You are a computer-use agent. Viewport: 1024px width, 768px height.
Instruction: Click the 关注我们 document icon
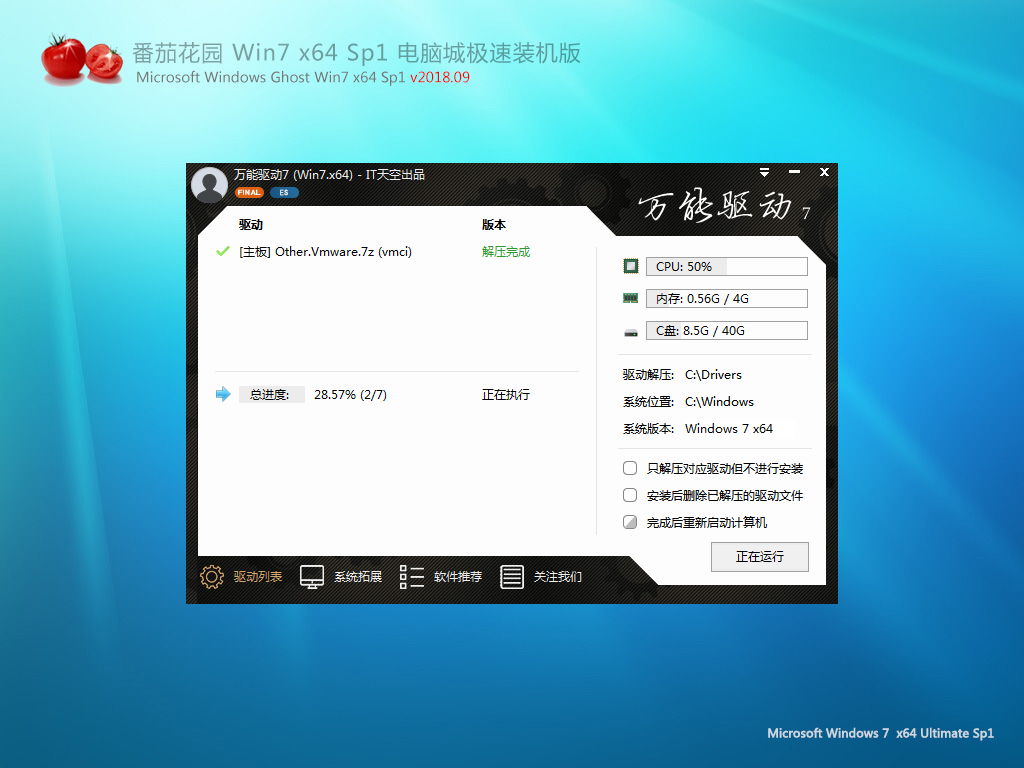pyautogui.click(x=511, y=577)
